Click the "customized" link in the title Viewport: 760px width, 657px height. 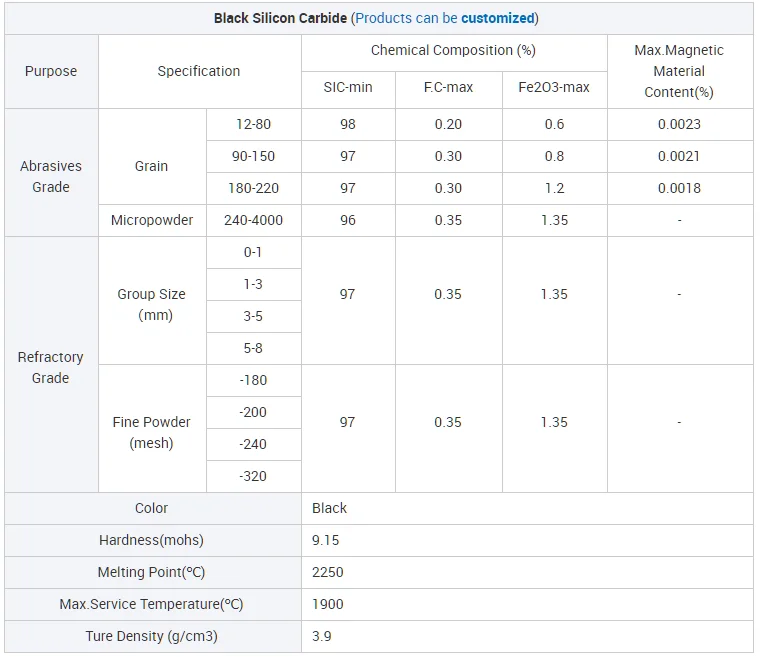[498, 18]
